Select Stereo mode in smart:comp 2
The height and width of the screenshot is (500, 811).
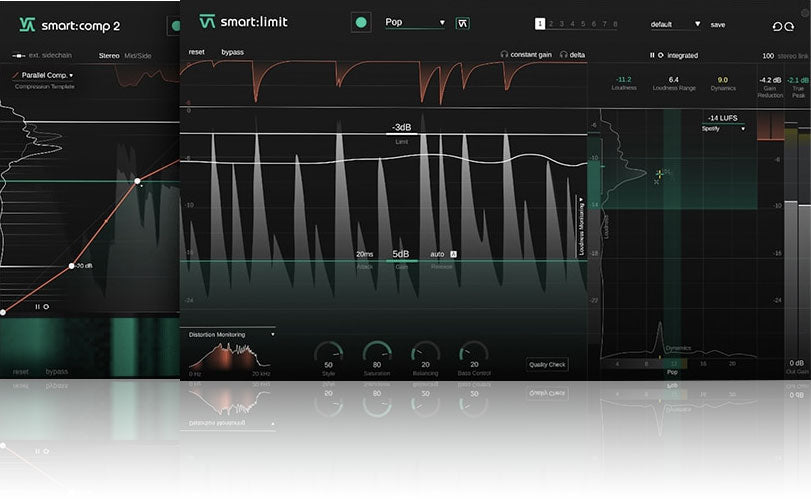[109, 55]
